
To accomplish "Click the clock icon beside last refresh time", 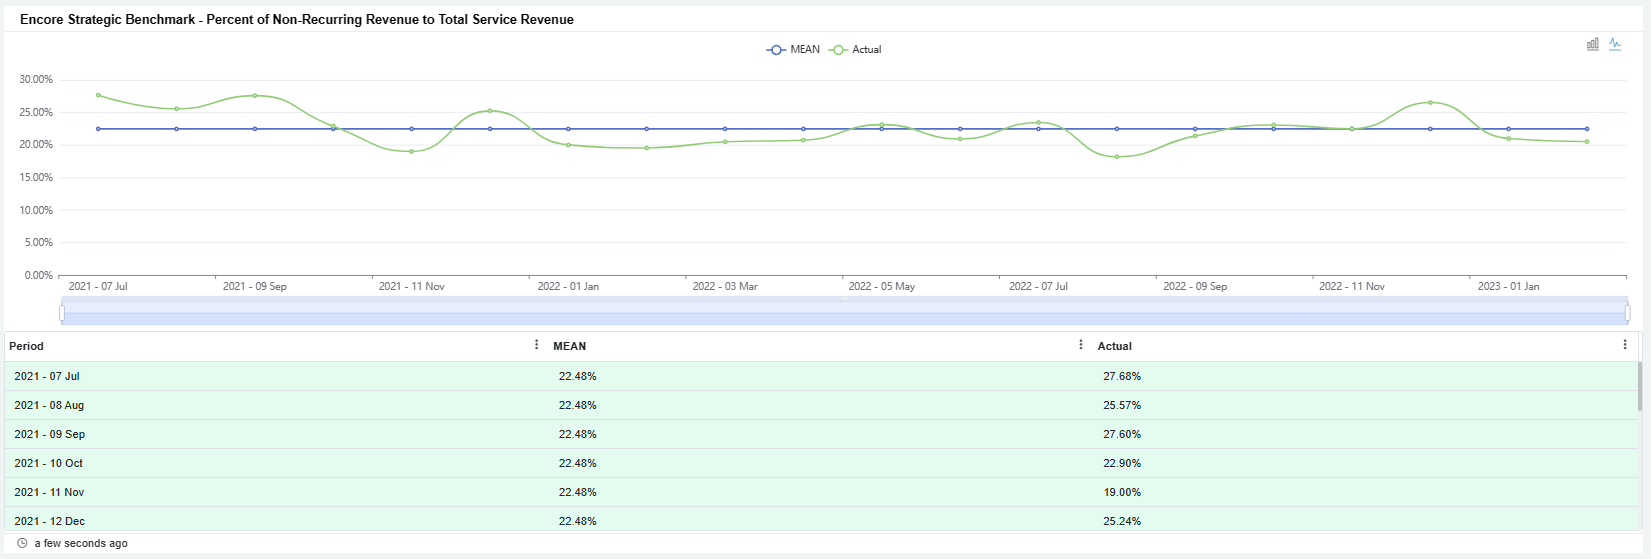I will coord(22,543).
